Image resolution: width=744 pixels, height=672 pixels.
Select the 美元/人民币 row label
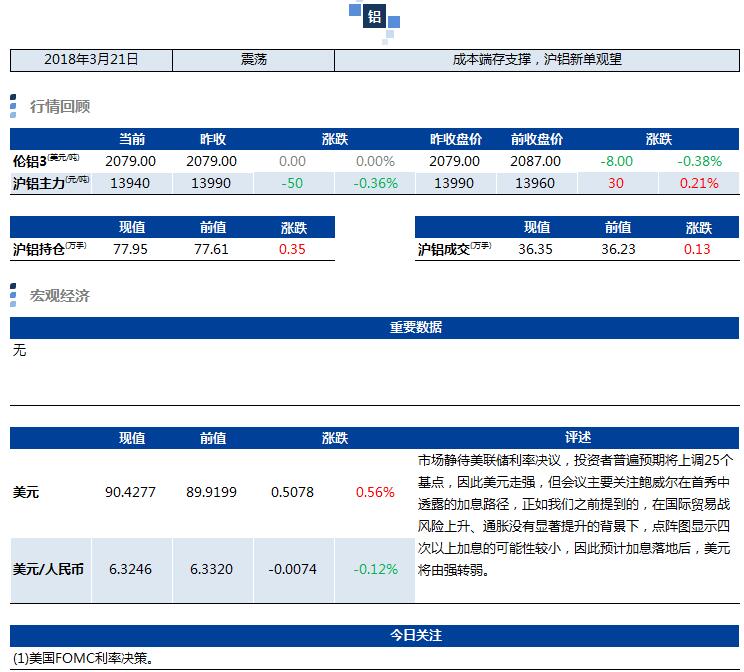48,569
